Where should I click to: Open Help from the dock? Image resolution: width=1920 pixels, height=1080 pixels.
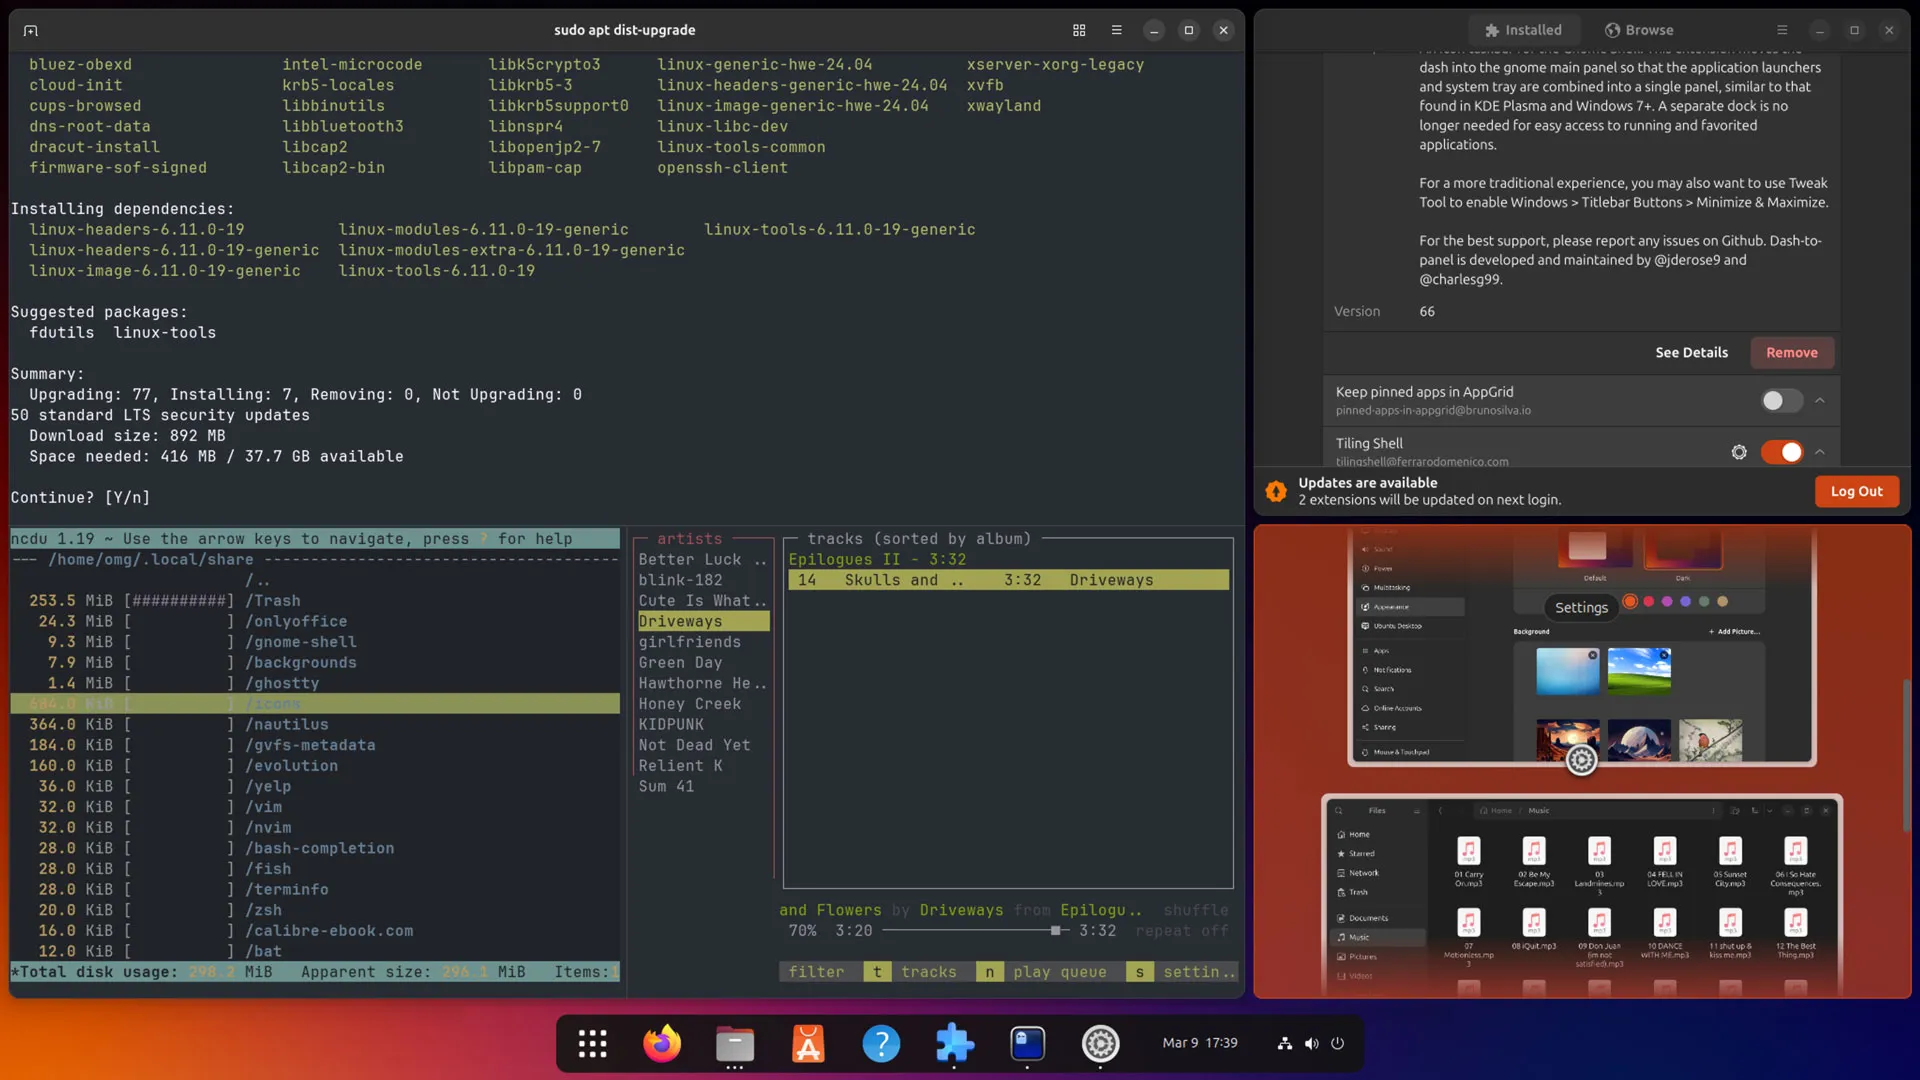coord(881,1044)
